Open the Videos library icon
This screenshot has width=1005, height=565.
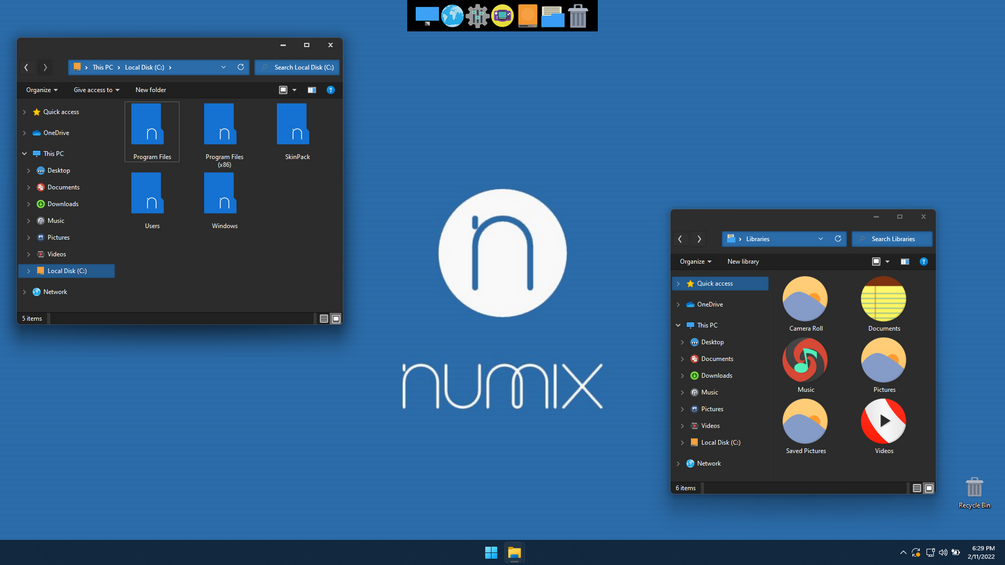[x=883, y=427]
